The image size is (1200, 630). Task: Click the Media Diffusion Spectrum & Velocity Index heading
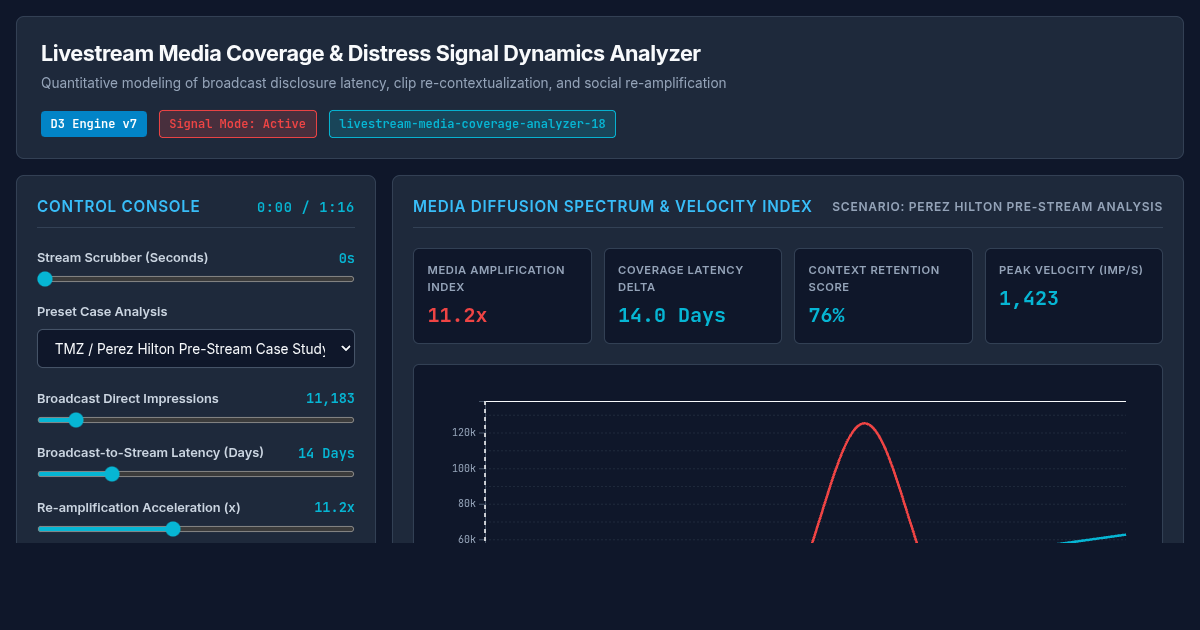pos(612,206)
